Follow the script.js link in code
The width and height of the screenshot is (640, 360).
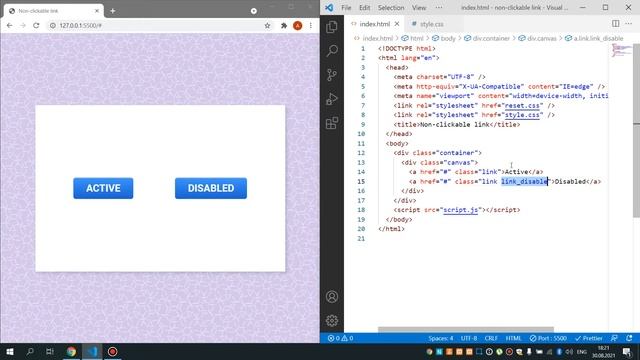pyautogui.click(x=460, y=210)
